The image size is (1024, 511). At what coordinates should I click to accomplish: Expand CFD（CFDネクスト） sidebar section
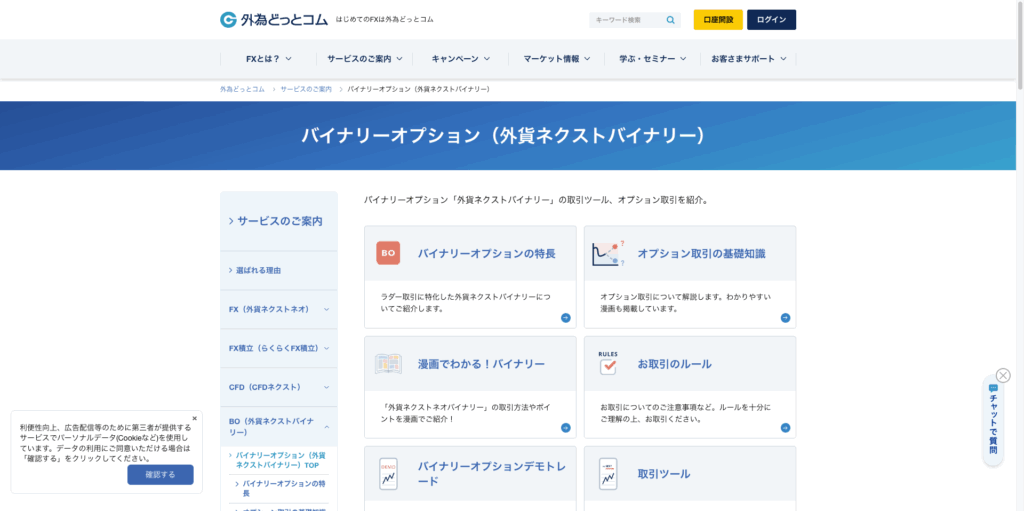coord(279,387)
